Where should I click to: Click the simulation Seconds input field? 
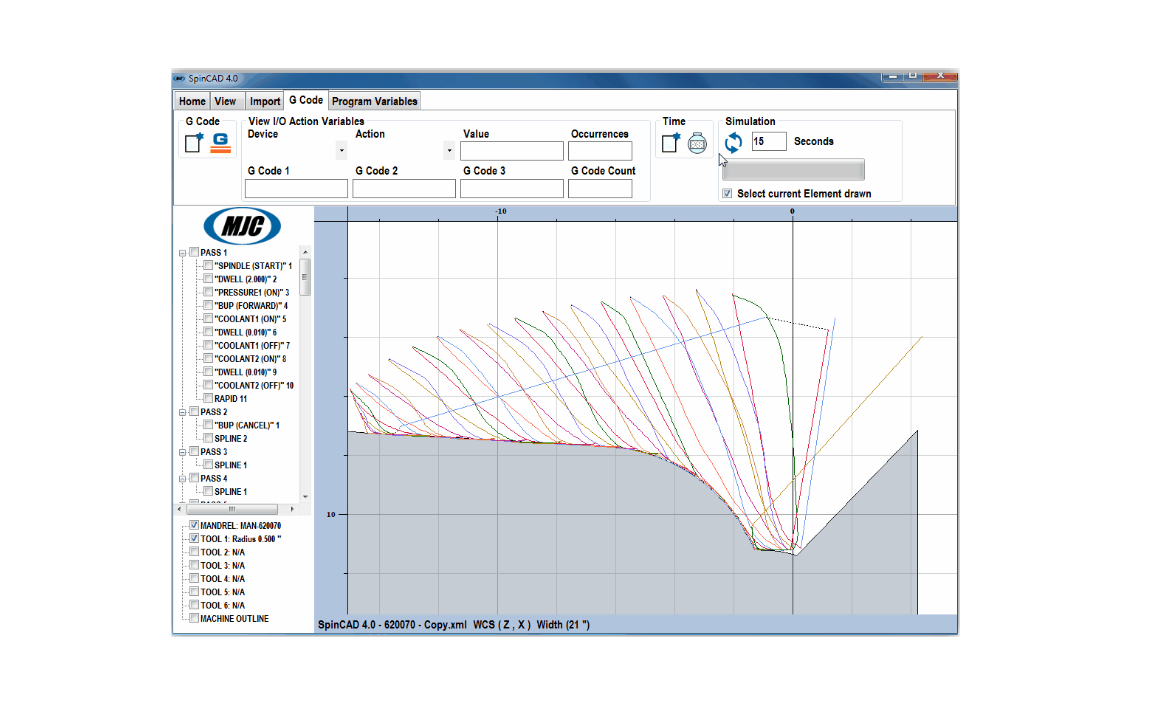(768, 142)
